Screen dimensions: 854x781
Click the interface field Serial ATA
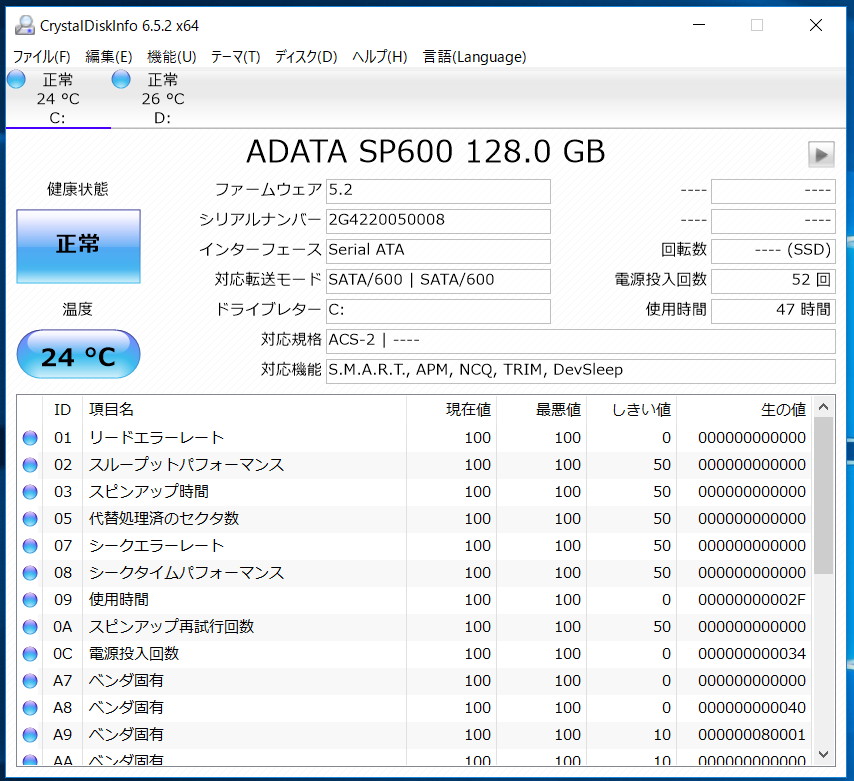coord(438,251)
